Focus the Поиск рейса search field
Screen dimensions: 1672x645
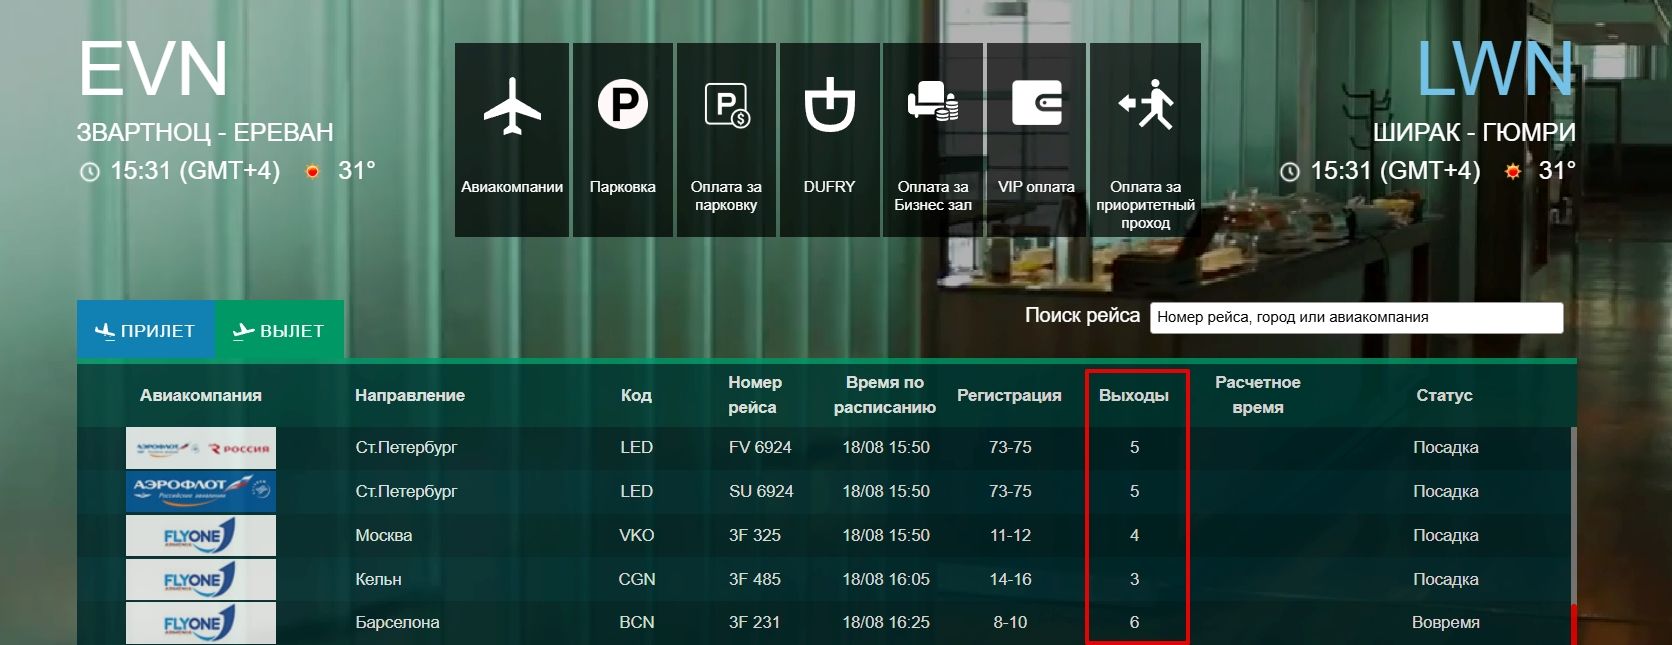pos(1355,317)
